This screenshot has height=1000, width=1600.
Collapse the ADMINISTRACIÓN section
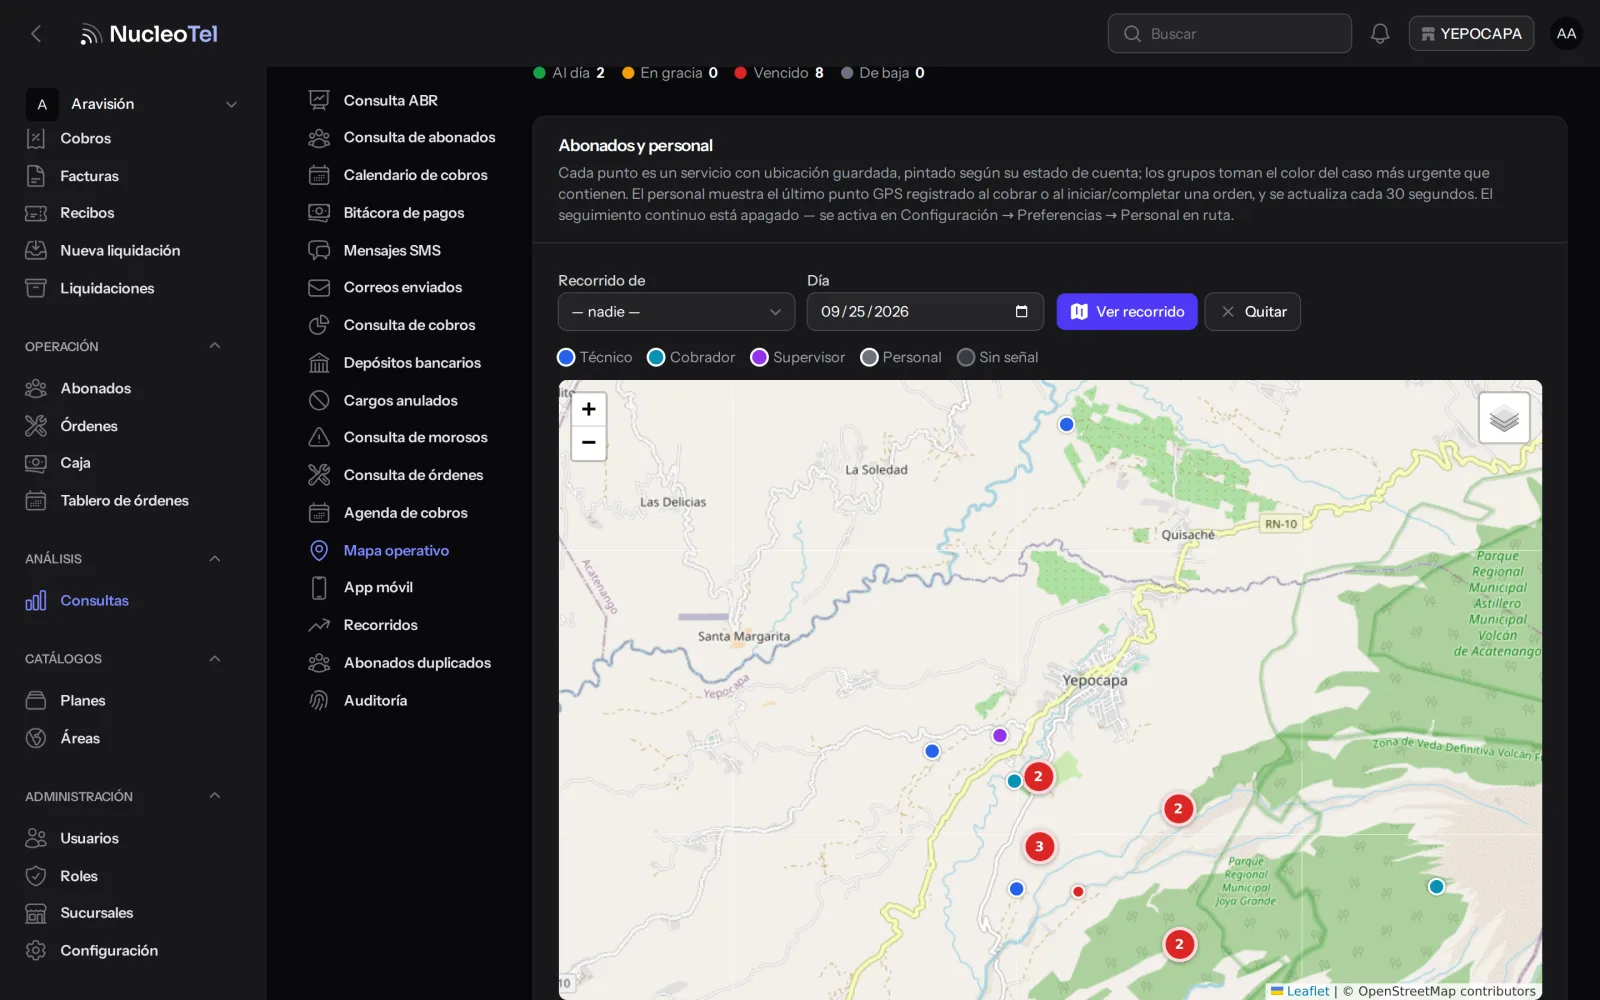(214, 796)
